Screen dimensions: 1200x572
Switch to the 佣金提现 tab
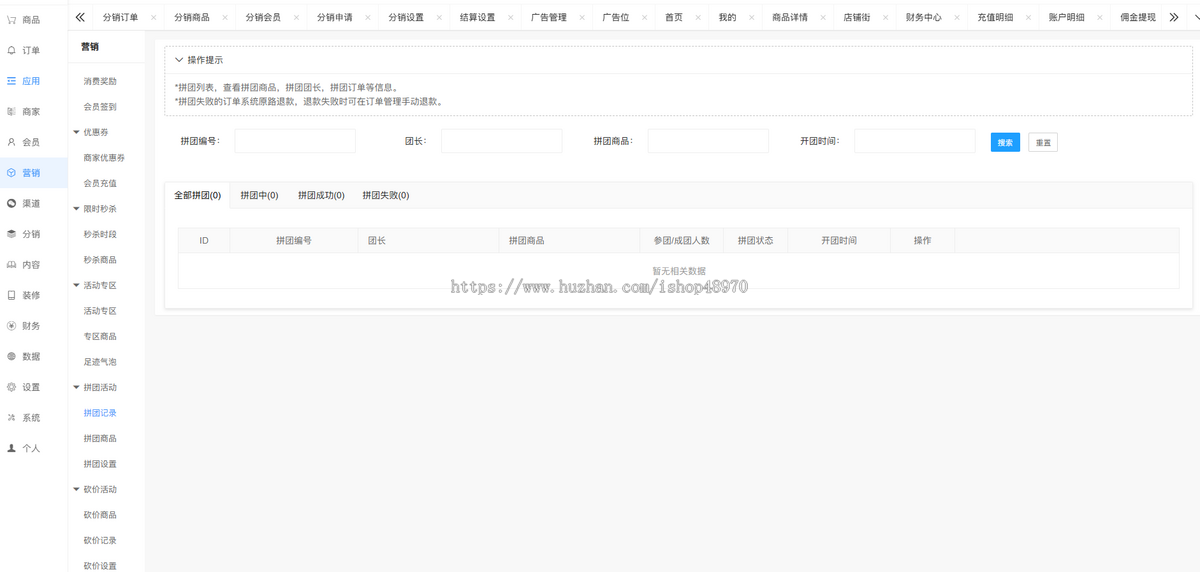click(x=1138, y=18)
